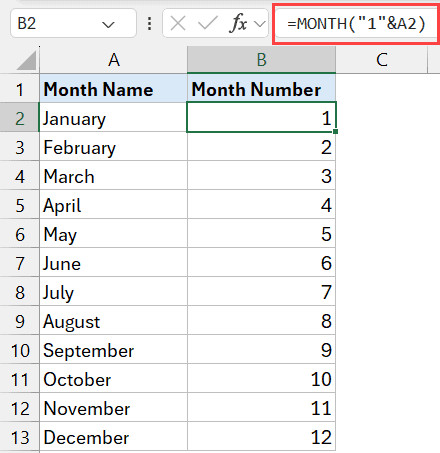Click the "Month Name" header cell

pyautogui.click(x=113, y=88)
